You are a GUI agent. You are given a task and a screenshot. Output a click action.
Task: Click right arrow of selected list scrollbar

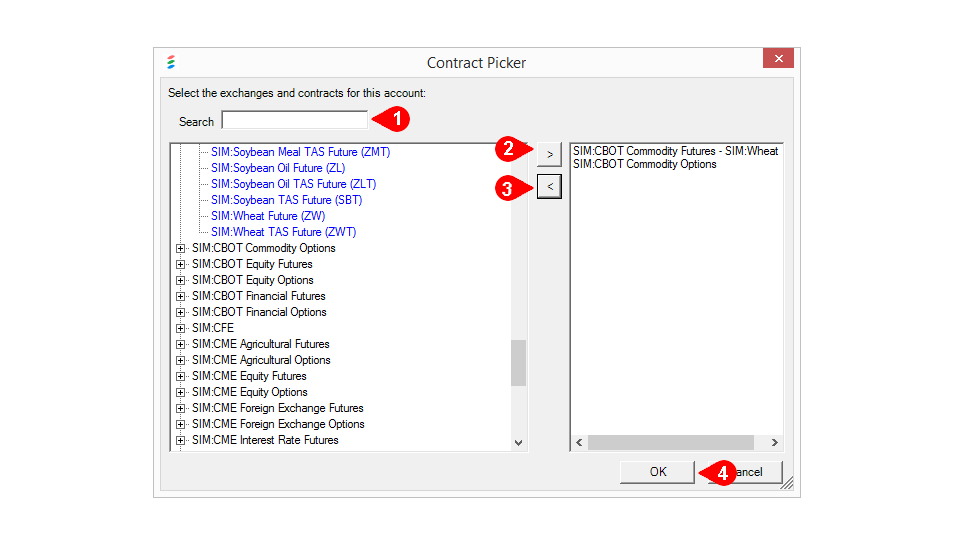pos(774,442)
